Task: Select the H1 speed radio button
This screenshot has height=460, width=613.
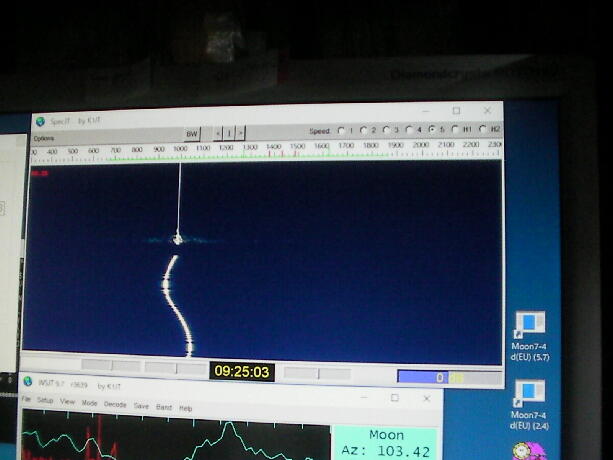Action: click(x=456, y=130)
